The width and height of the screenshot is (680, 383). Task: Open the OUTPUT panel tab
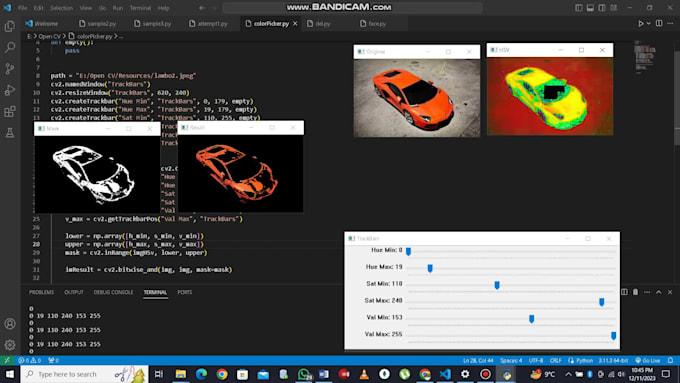click(x=74, y=292)
